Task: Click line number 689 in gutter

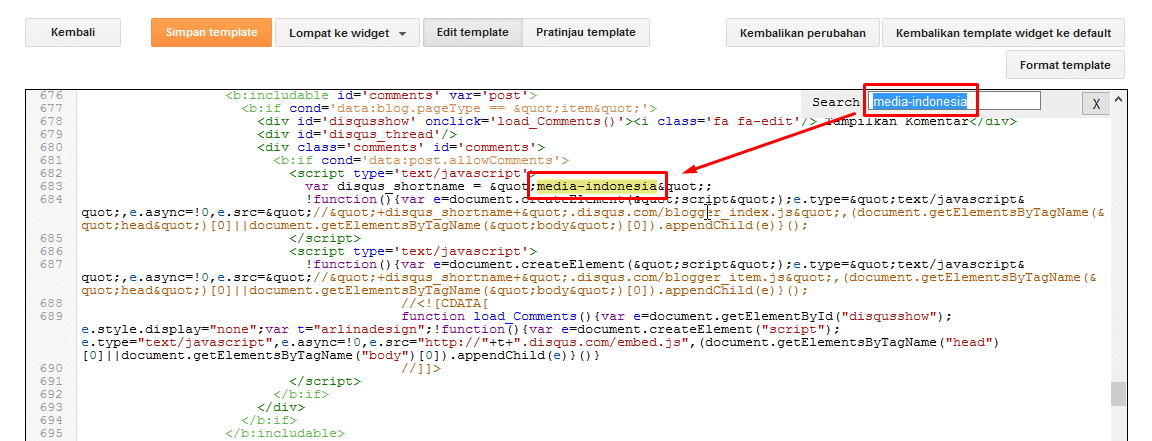Action: [51, 316]
